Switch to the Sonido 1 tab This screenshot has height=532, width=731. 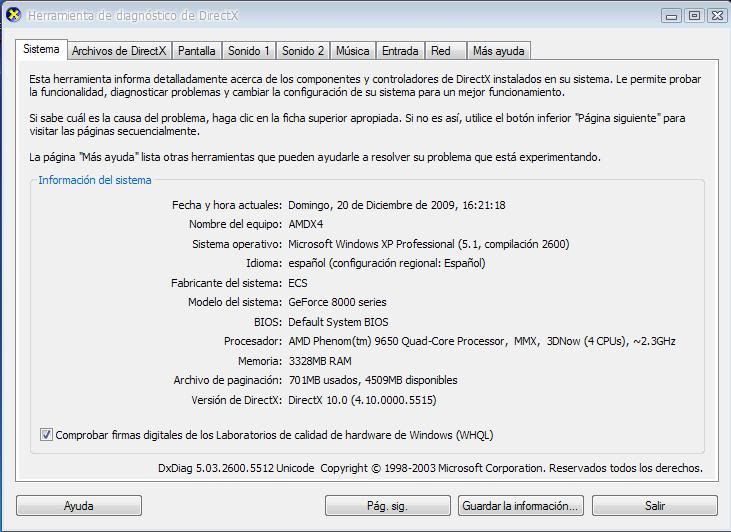pos(248,51)
